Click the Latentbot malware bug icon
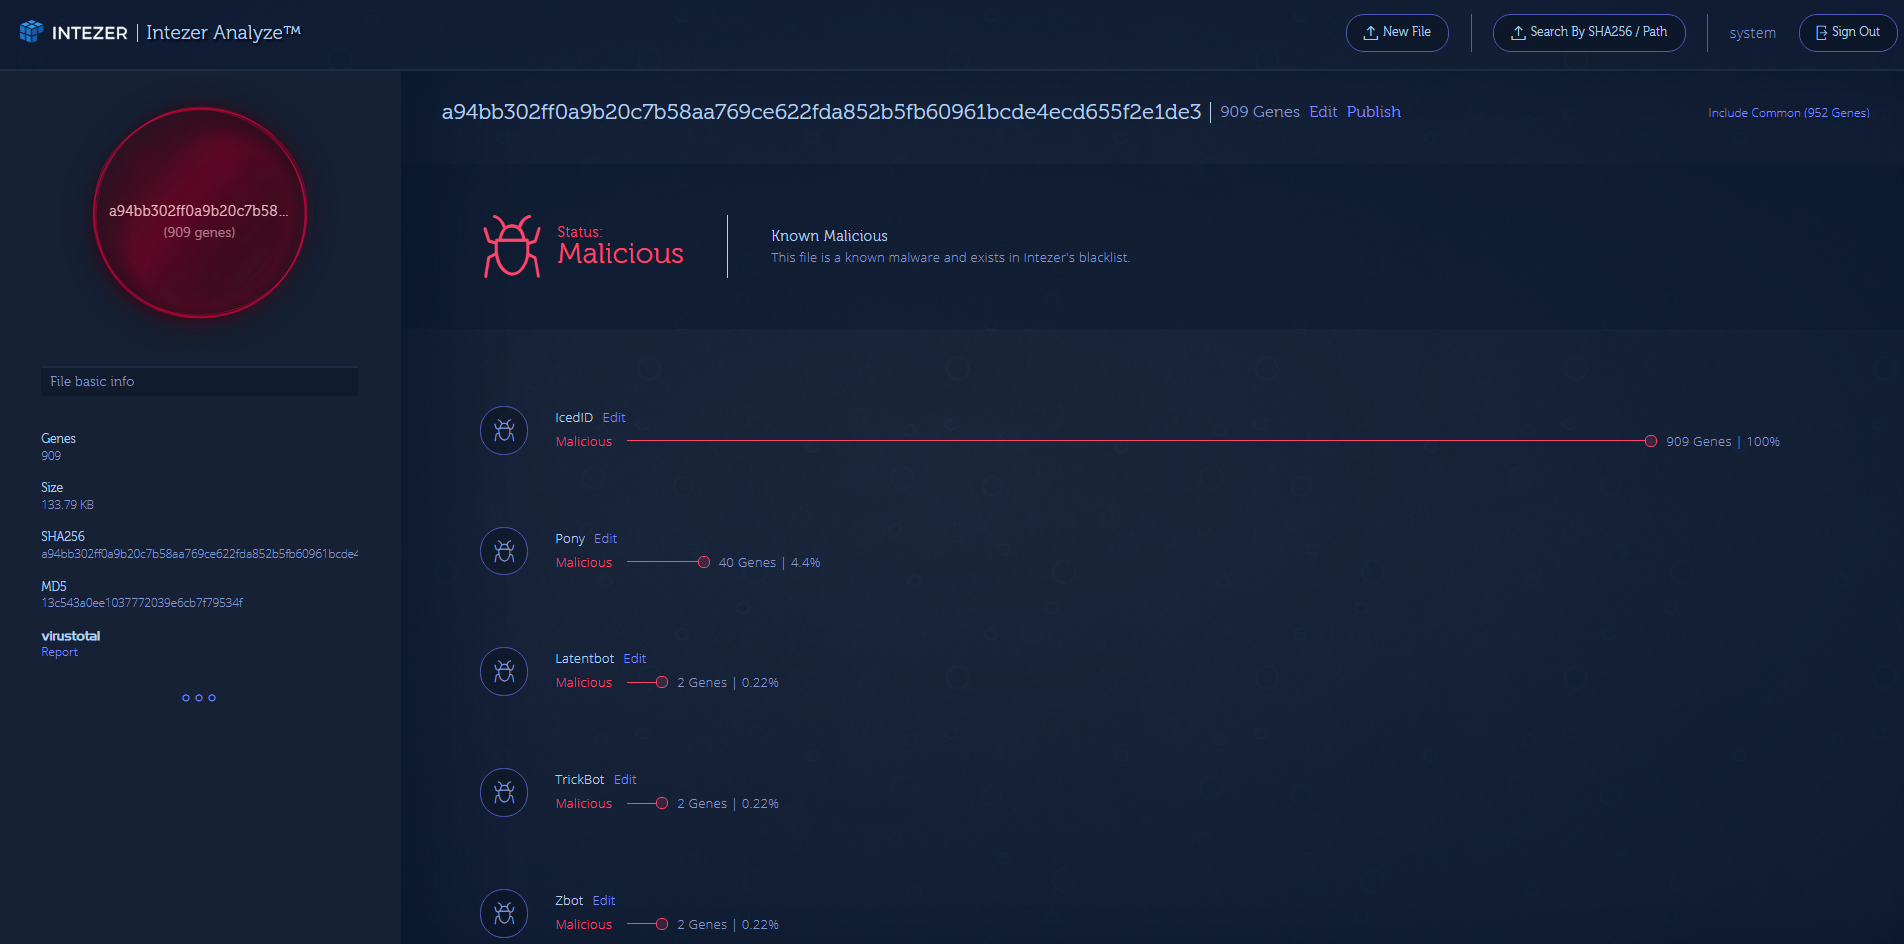 pos(504,671)
